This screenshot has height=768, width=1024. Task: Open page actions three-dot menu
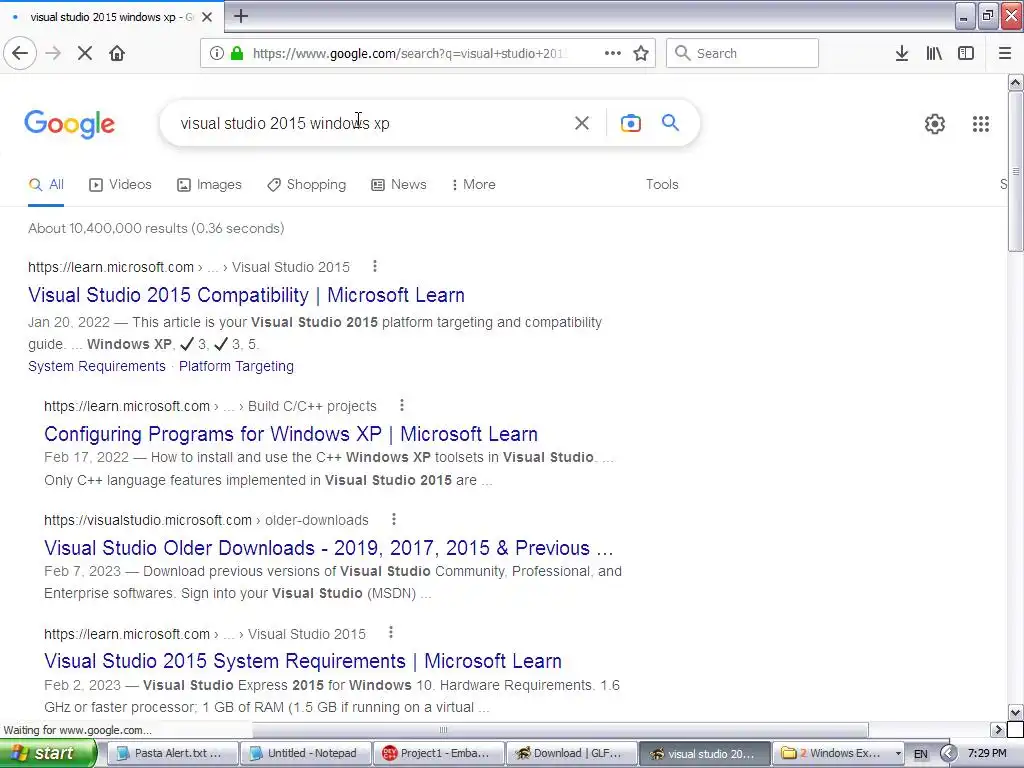click(x=613, y=53)
